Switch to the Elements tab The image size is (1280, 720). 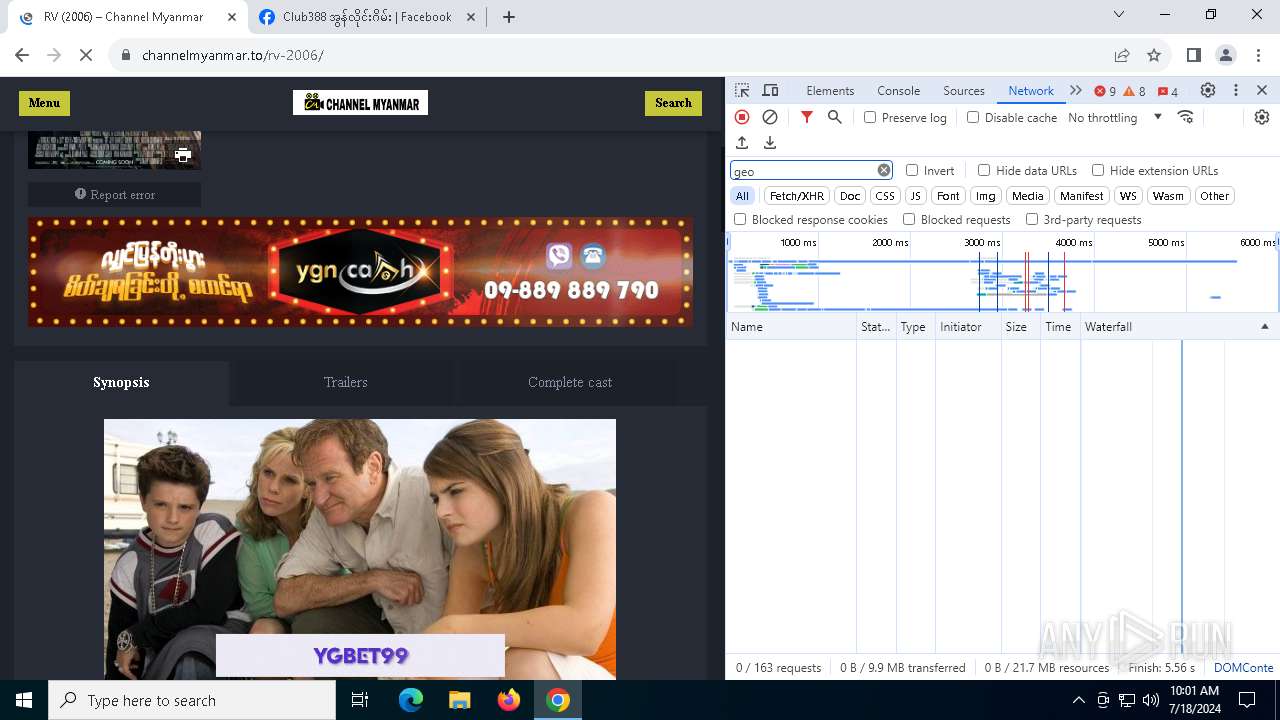tap(830, 90)
